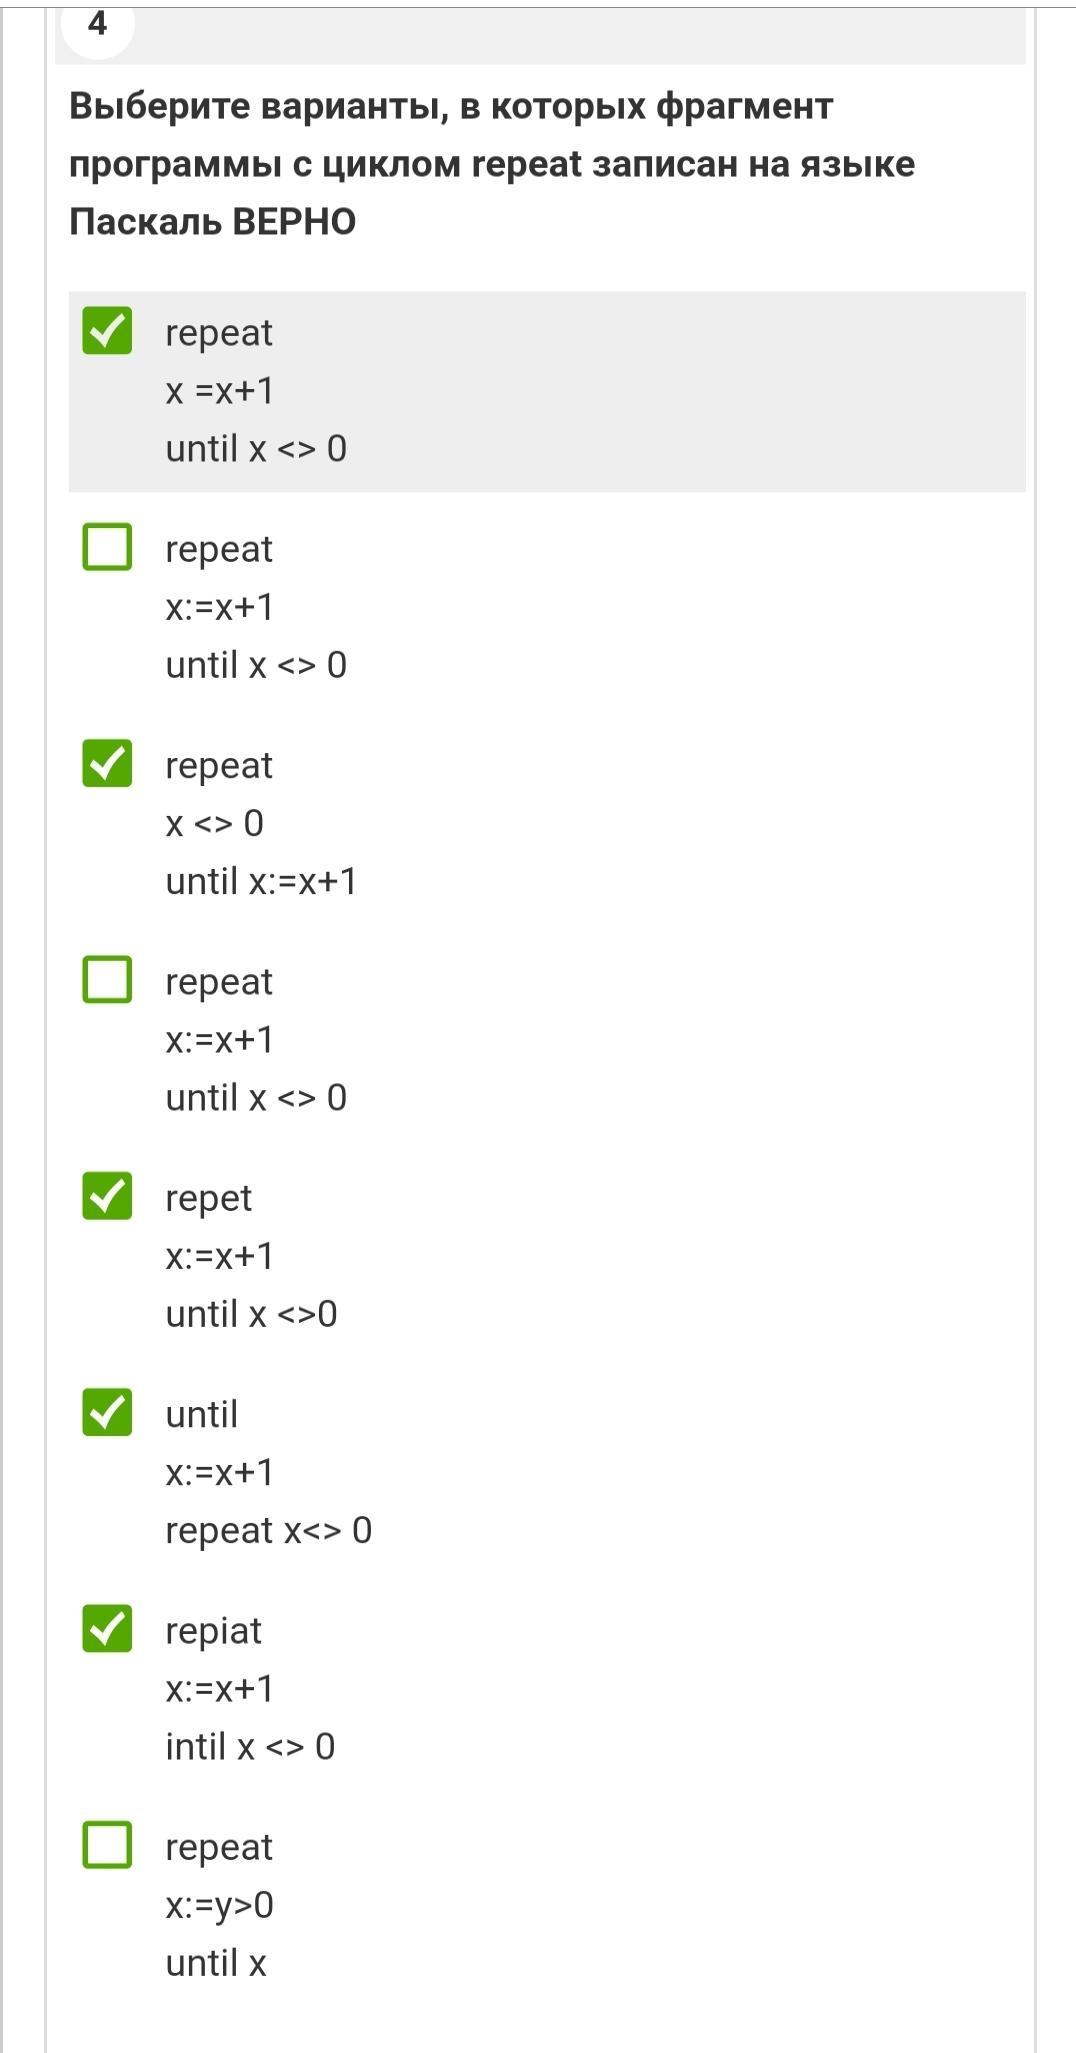Click the misspelled 'repiat' keyword
This screenshot has width=1076, height=2053.
click(x=213, y=1632)
